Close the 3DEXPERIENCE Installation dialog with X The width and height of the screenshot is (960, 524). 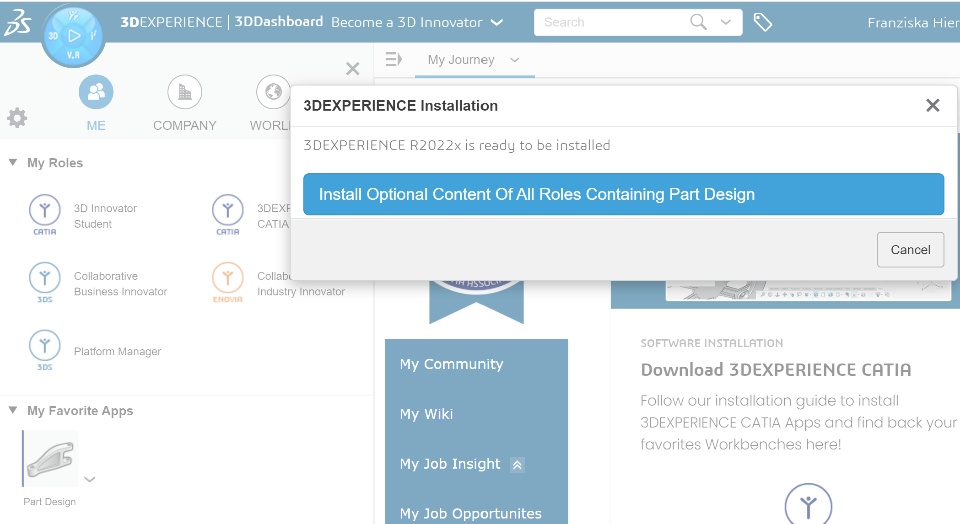[x=932, y=105]
